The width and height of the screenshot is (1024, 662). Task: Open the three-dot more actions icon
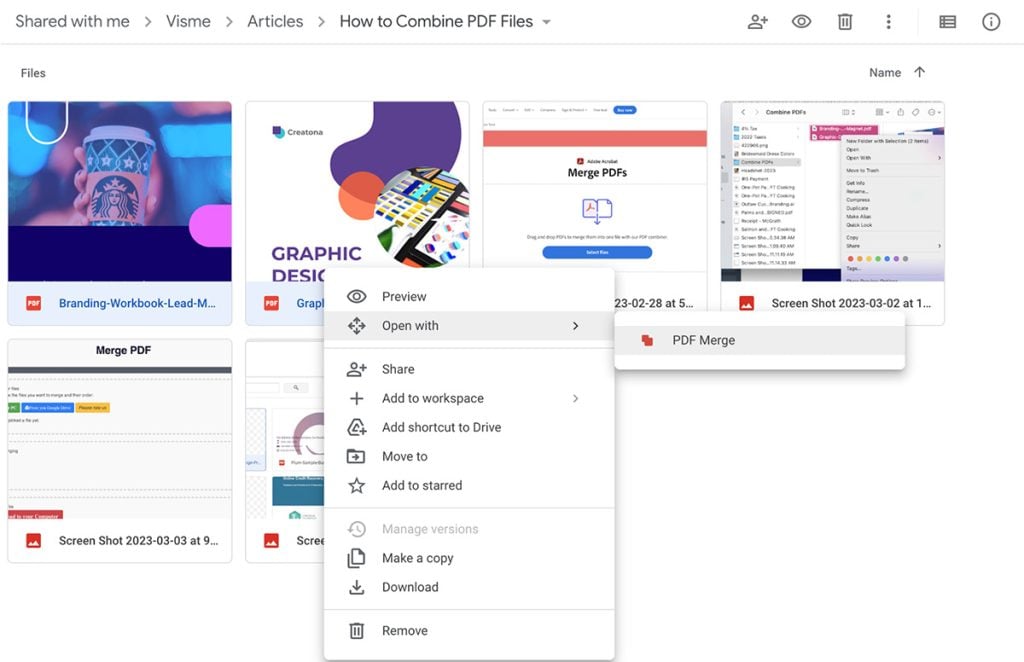tap(889, 21)
